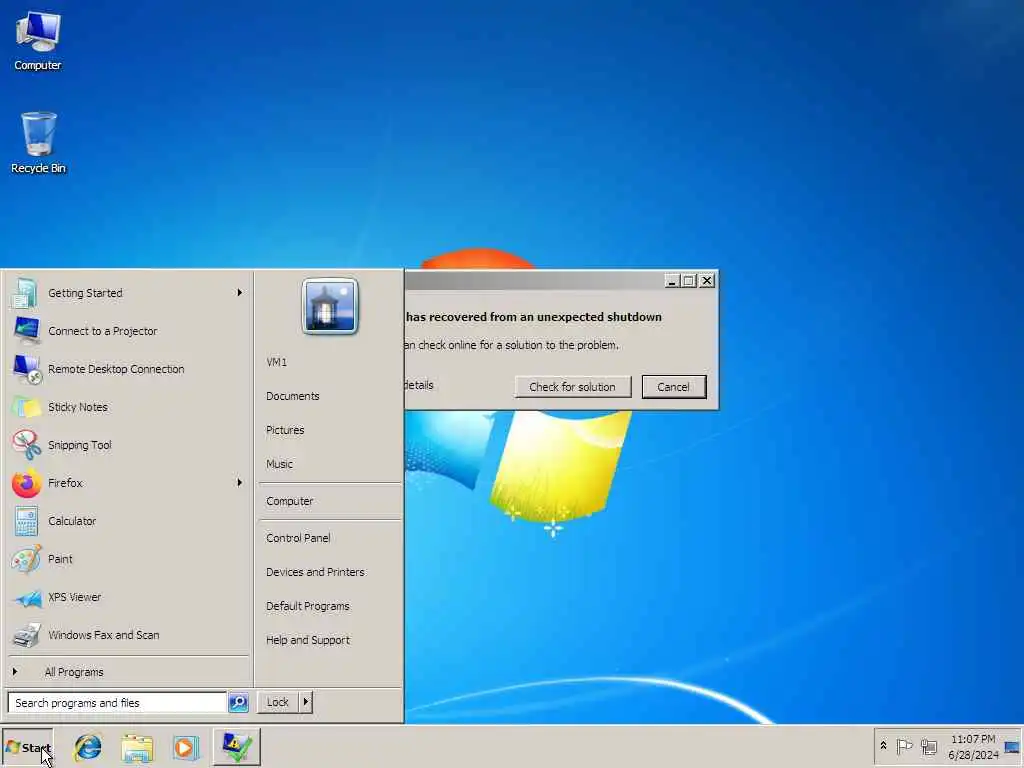The image size is (1024, 768).
Task: Click the network tray icon
Action: [929, 746]
